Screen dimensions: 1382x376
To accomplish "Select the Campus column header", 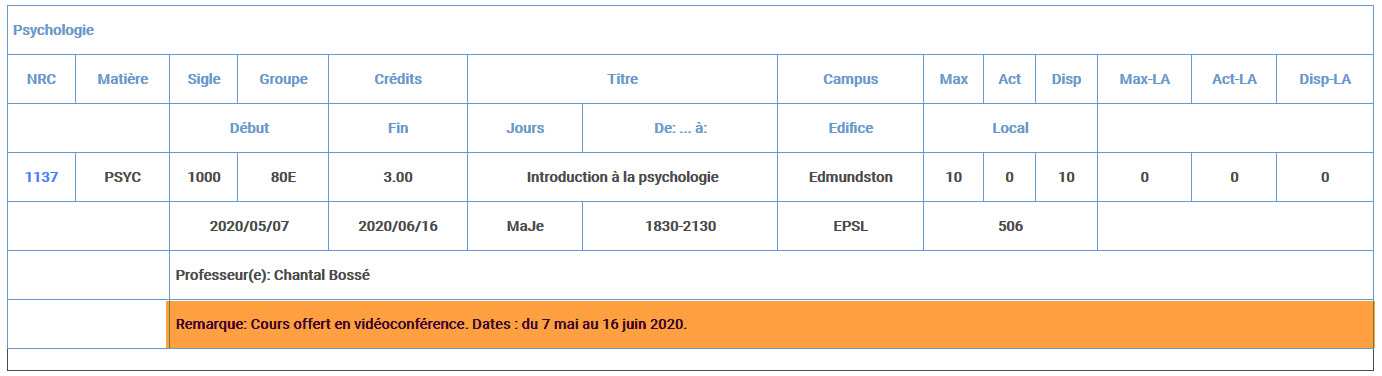I will [x=850, y=79].
